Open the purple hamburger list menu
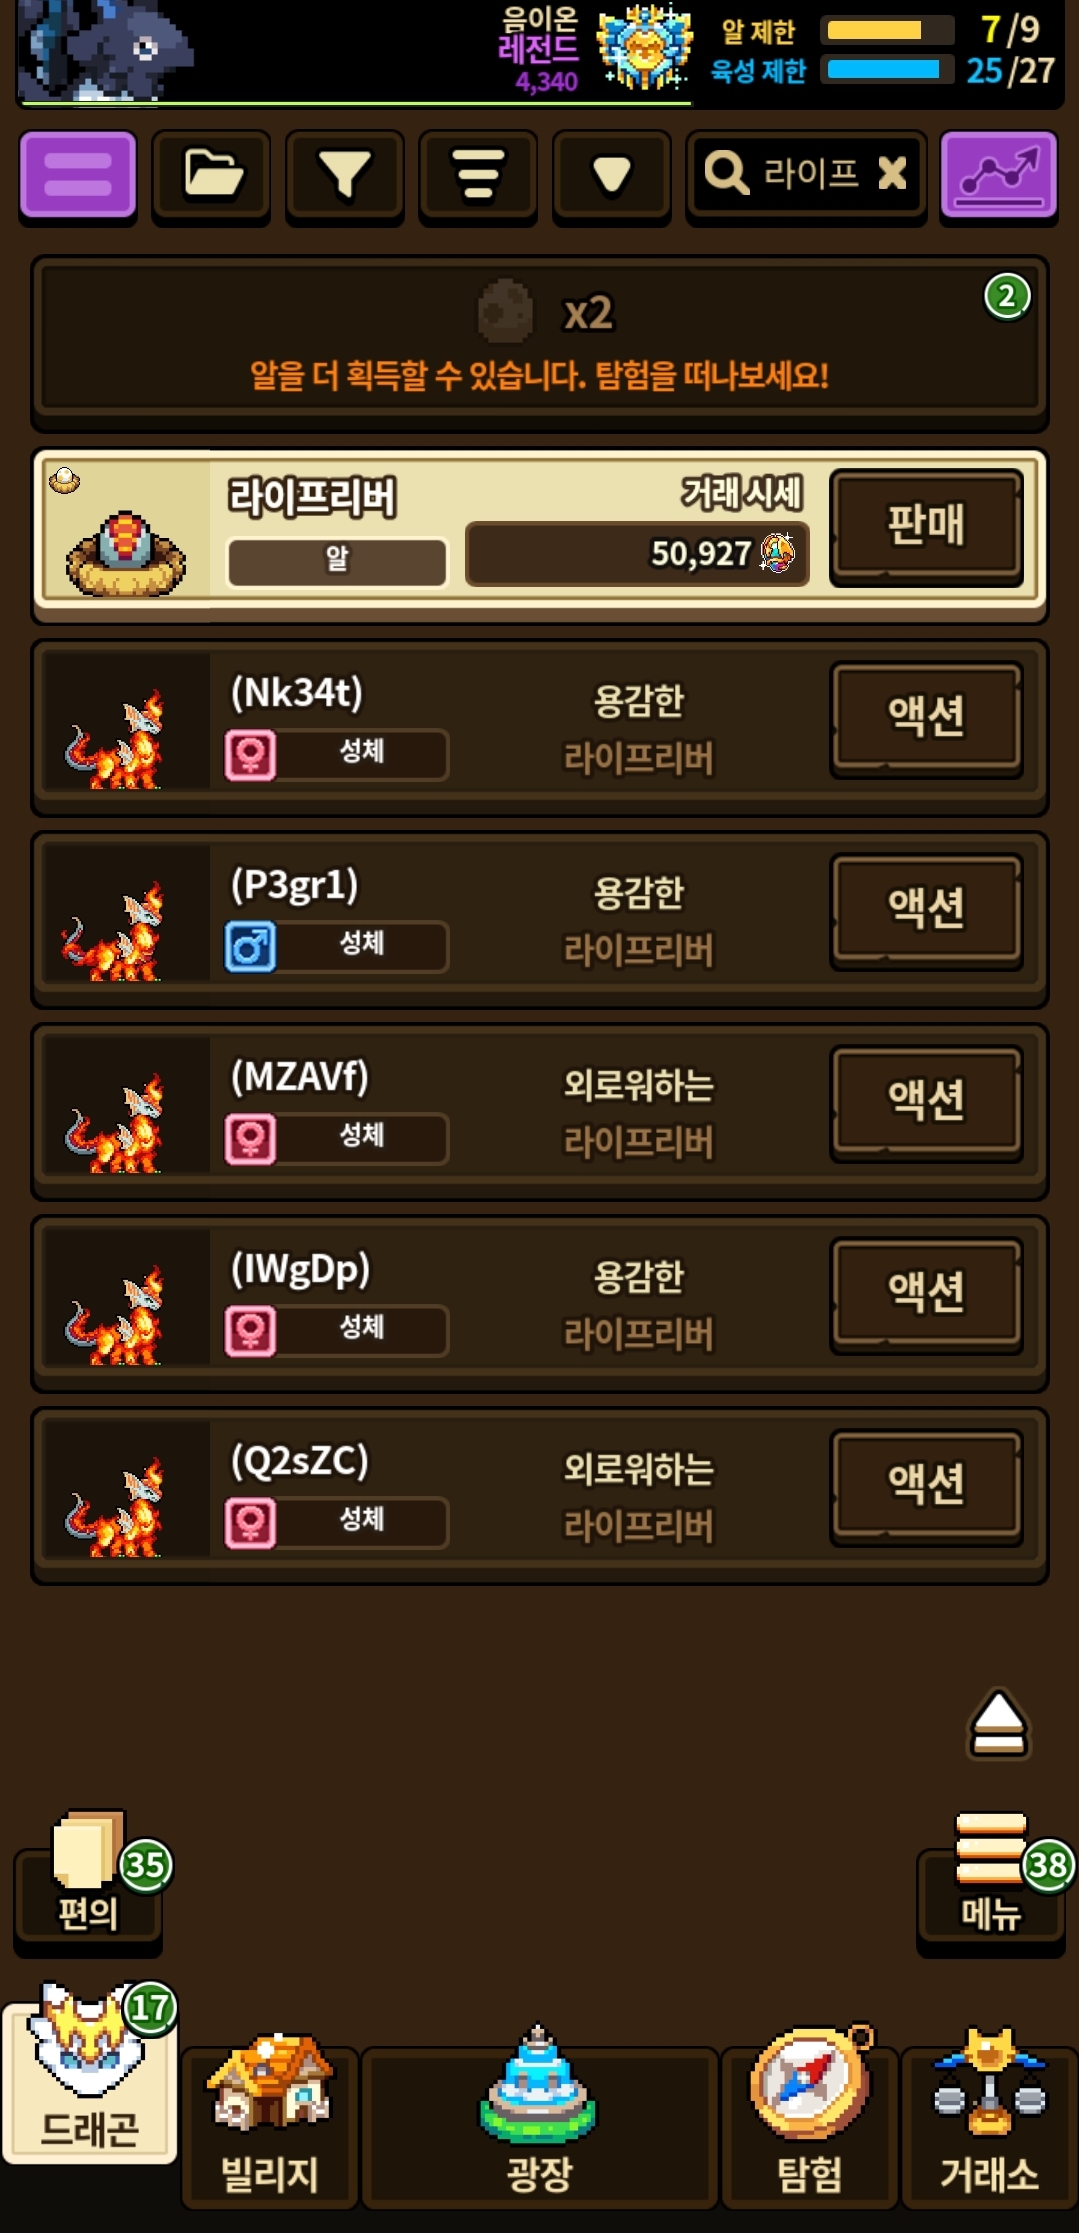The image size is (1079, 2233). [78, 175]
